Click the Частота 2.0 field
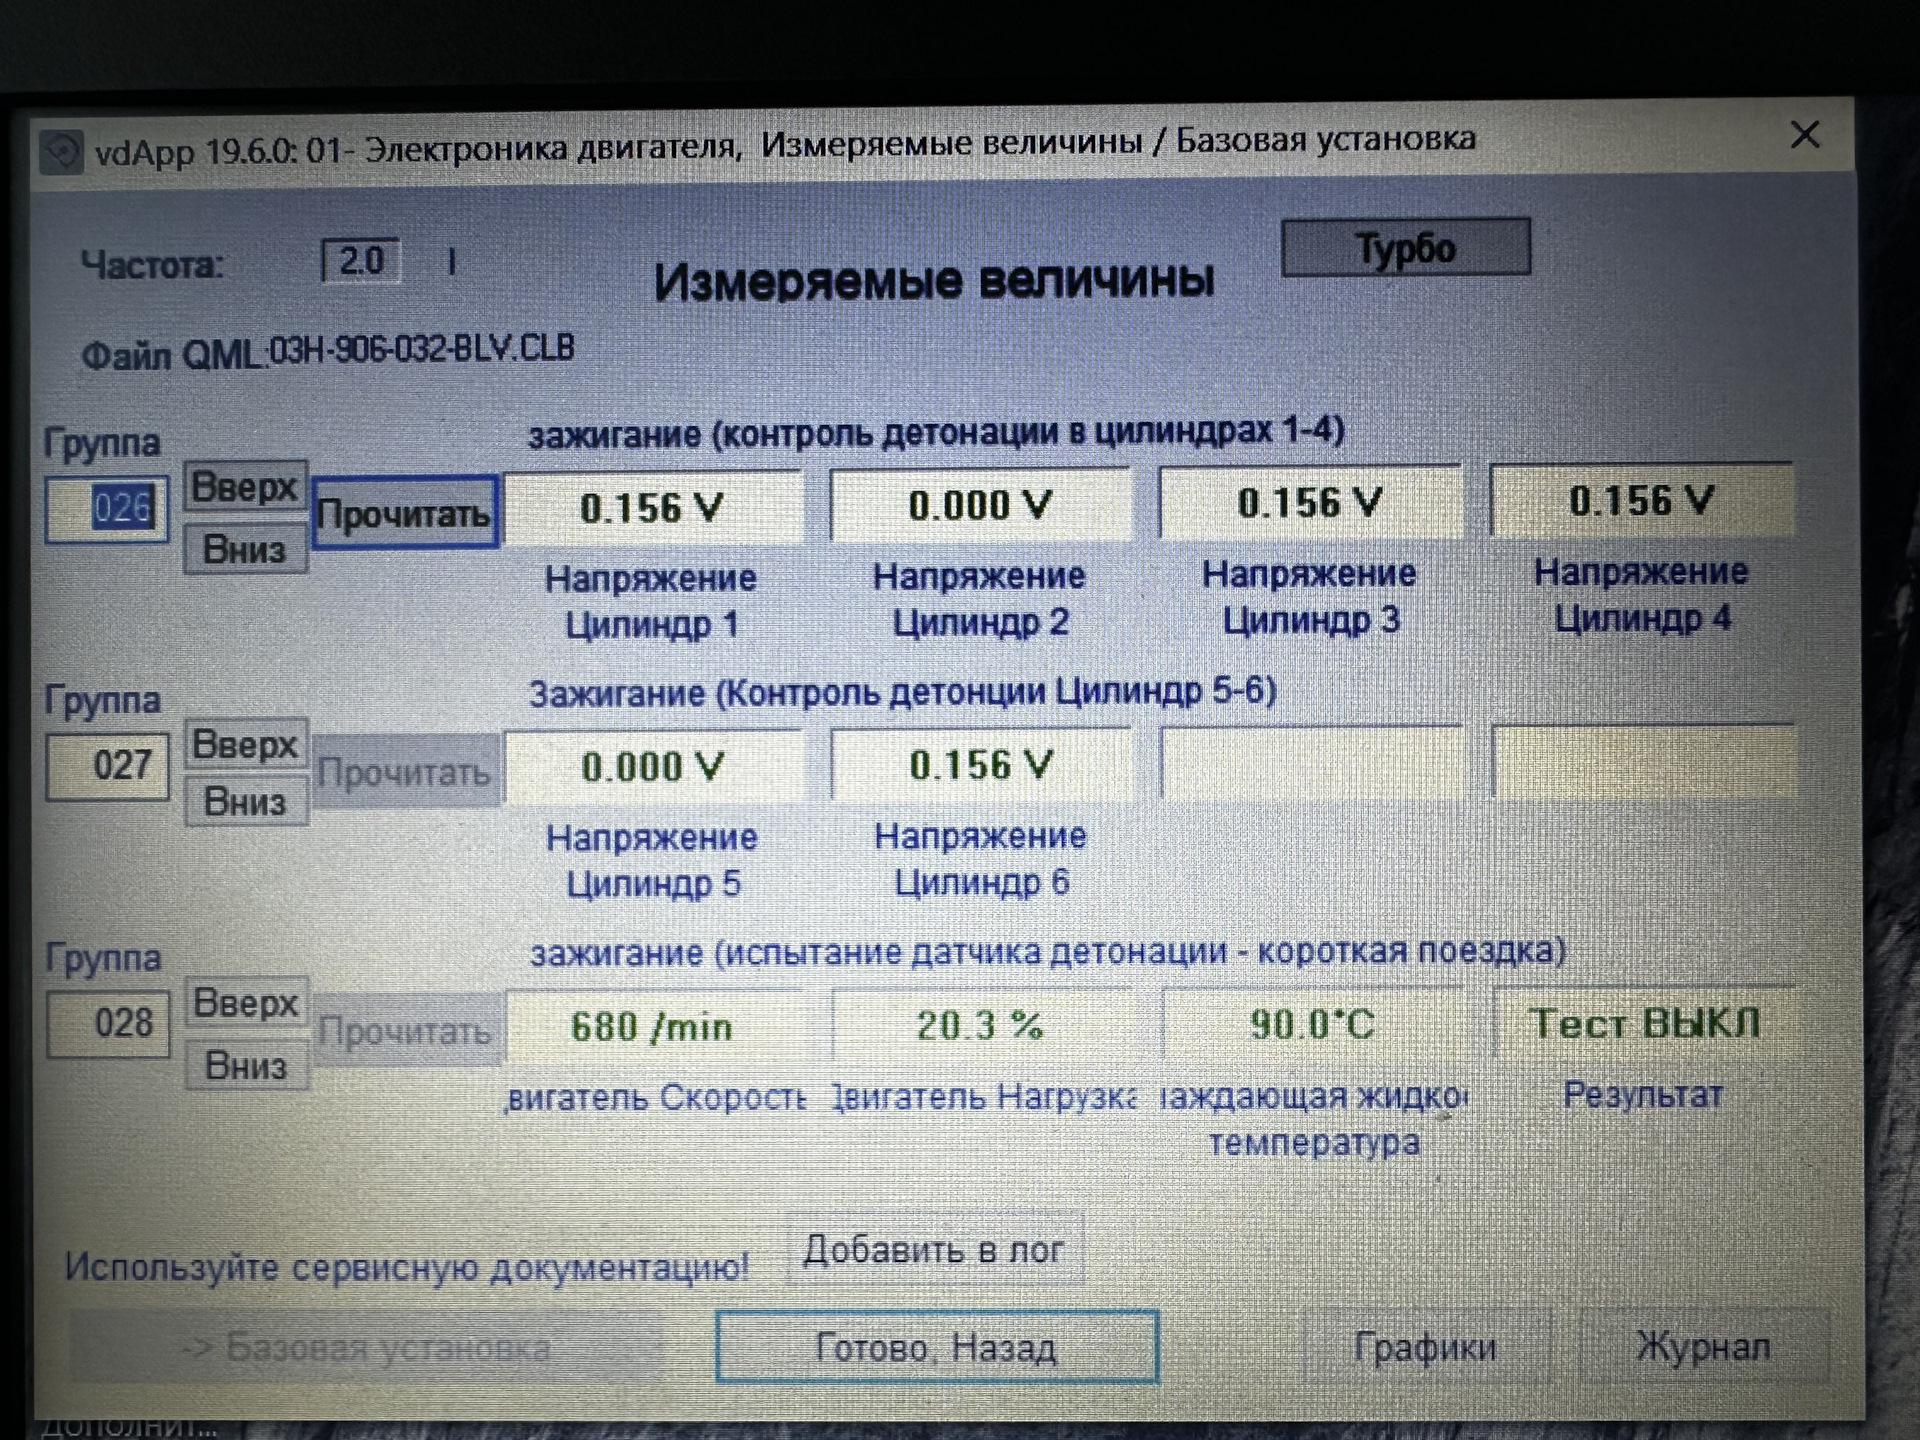This screenshot has height=1440, width=1920. coord(361,261)
